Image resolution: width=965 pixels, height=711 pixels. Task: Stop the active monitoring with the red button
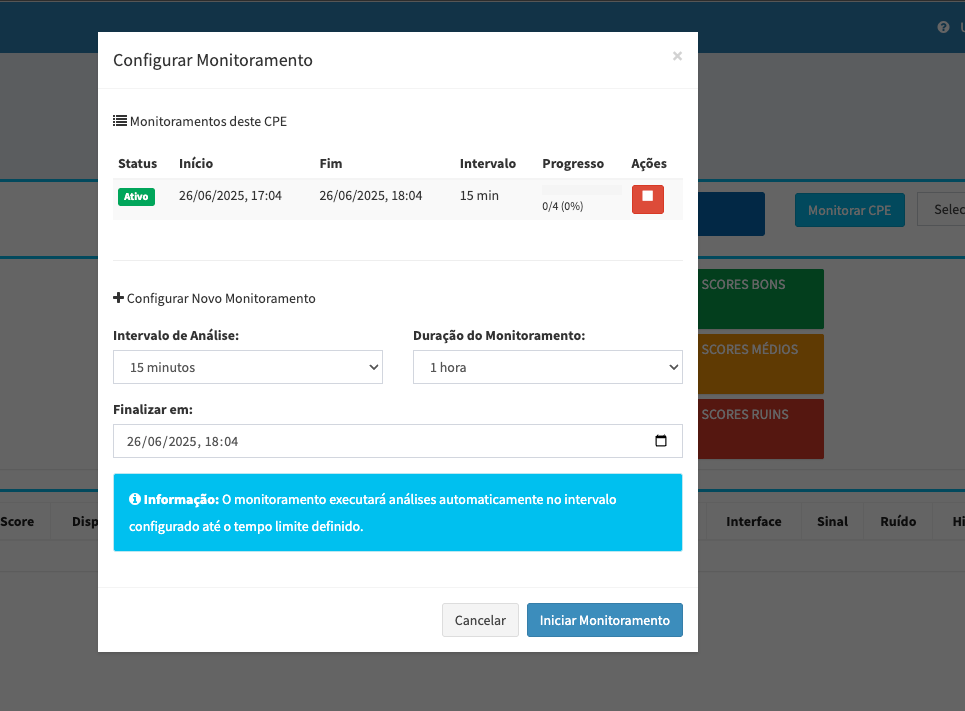(647, 198)
